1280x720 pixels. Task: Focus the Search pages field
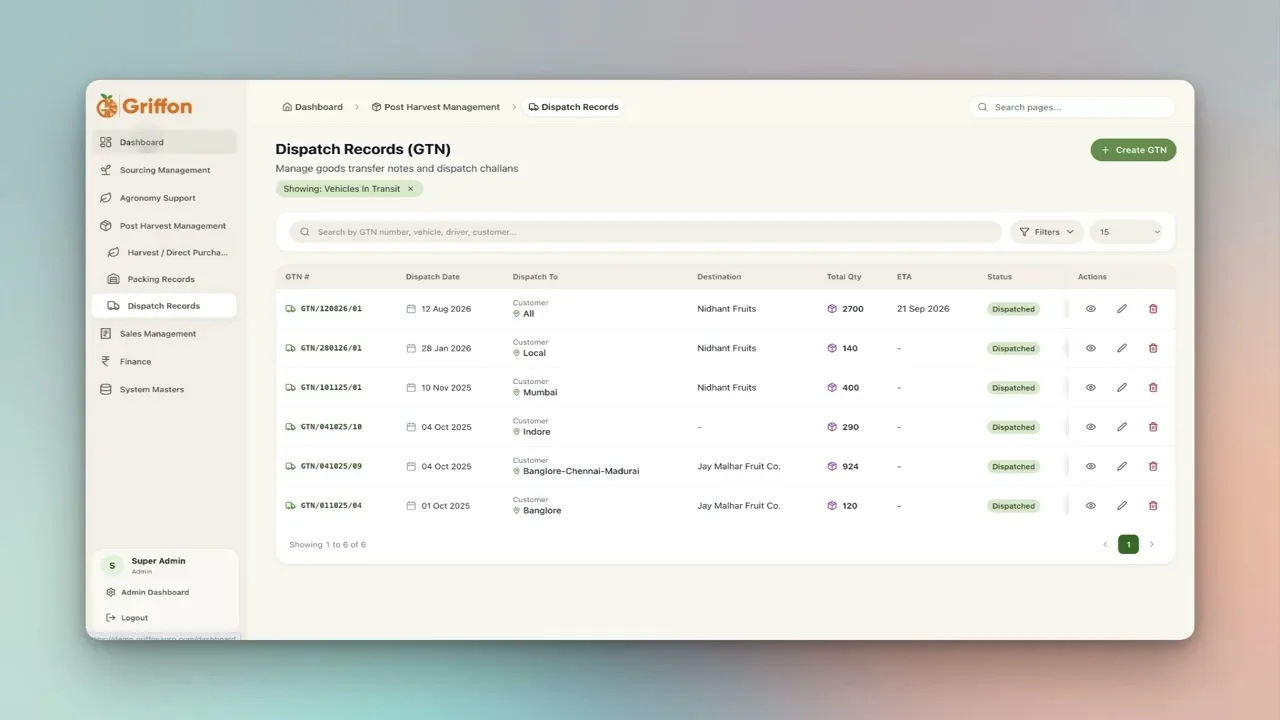tap(1072, 107)
